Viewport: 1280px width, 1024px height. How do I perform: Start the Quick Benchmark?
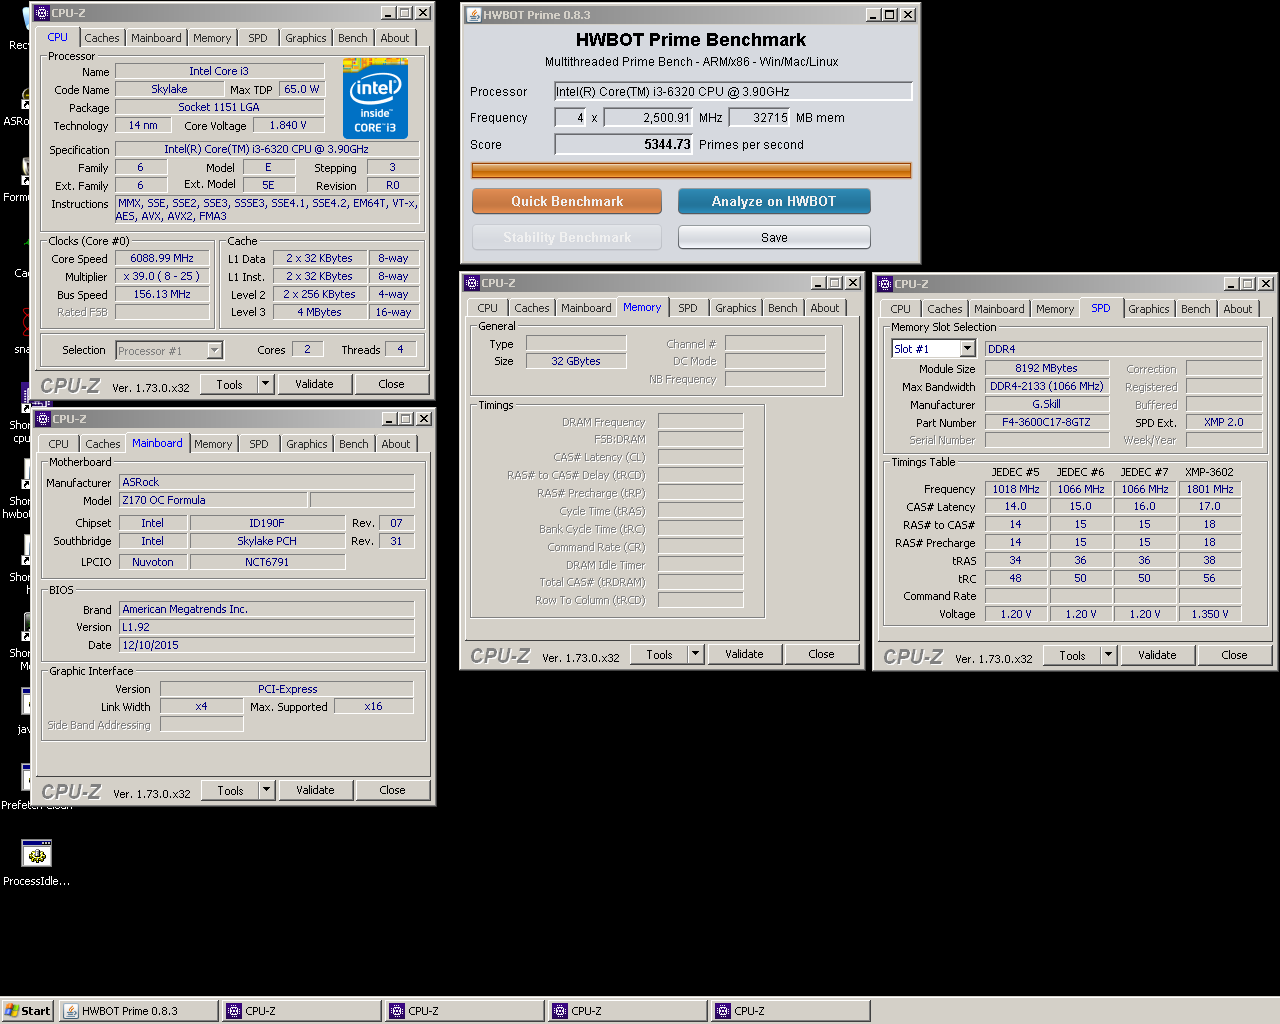[567, 201]
